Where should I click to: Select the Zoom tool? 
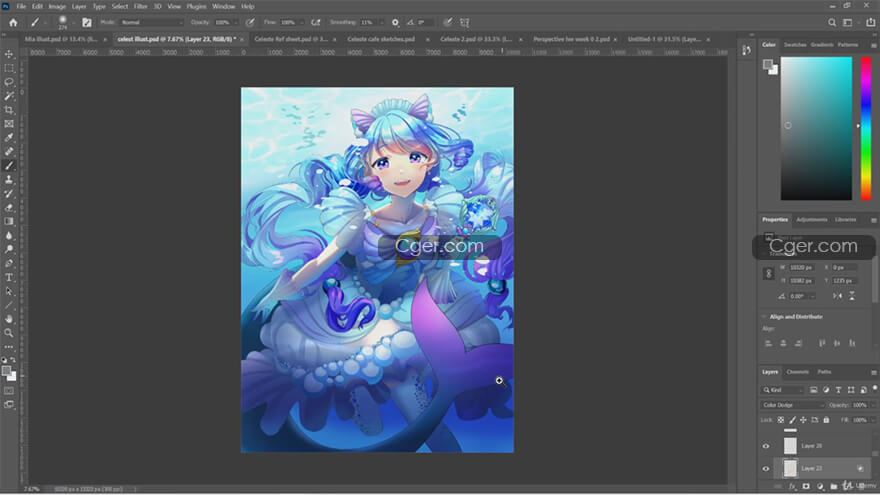(9, 333)
